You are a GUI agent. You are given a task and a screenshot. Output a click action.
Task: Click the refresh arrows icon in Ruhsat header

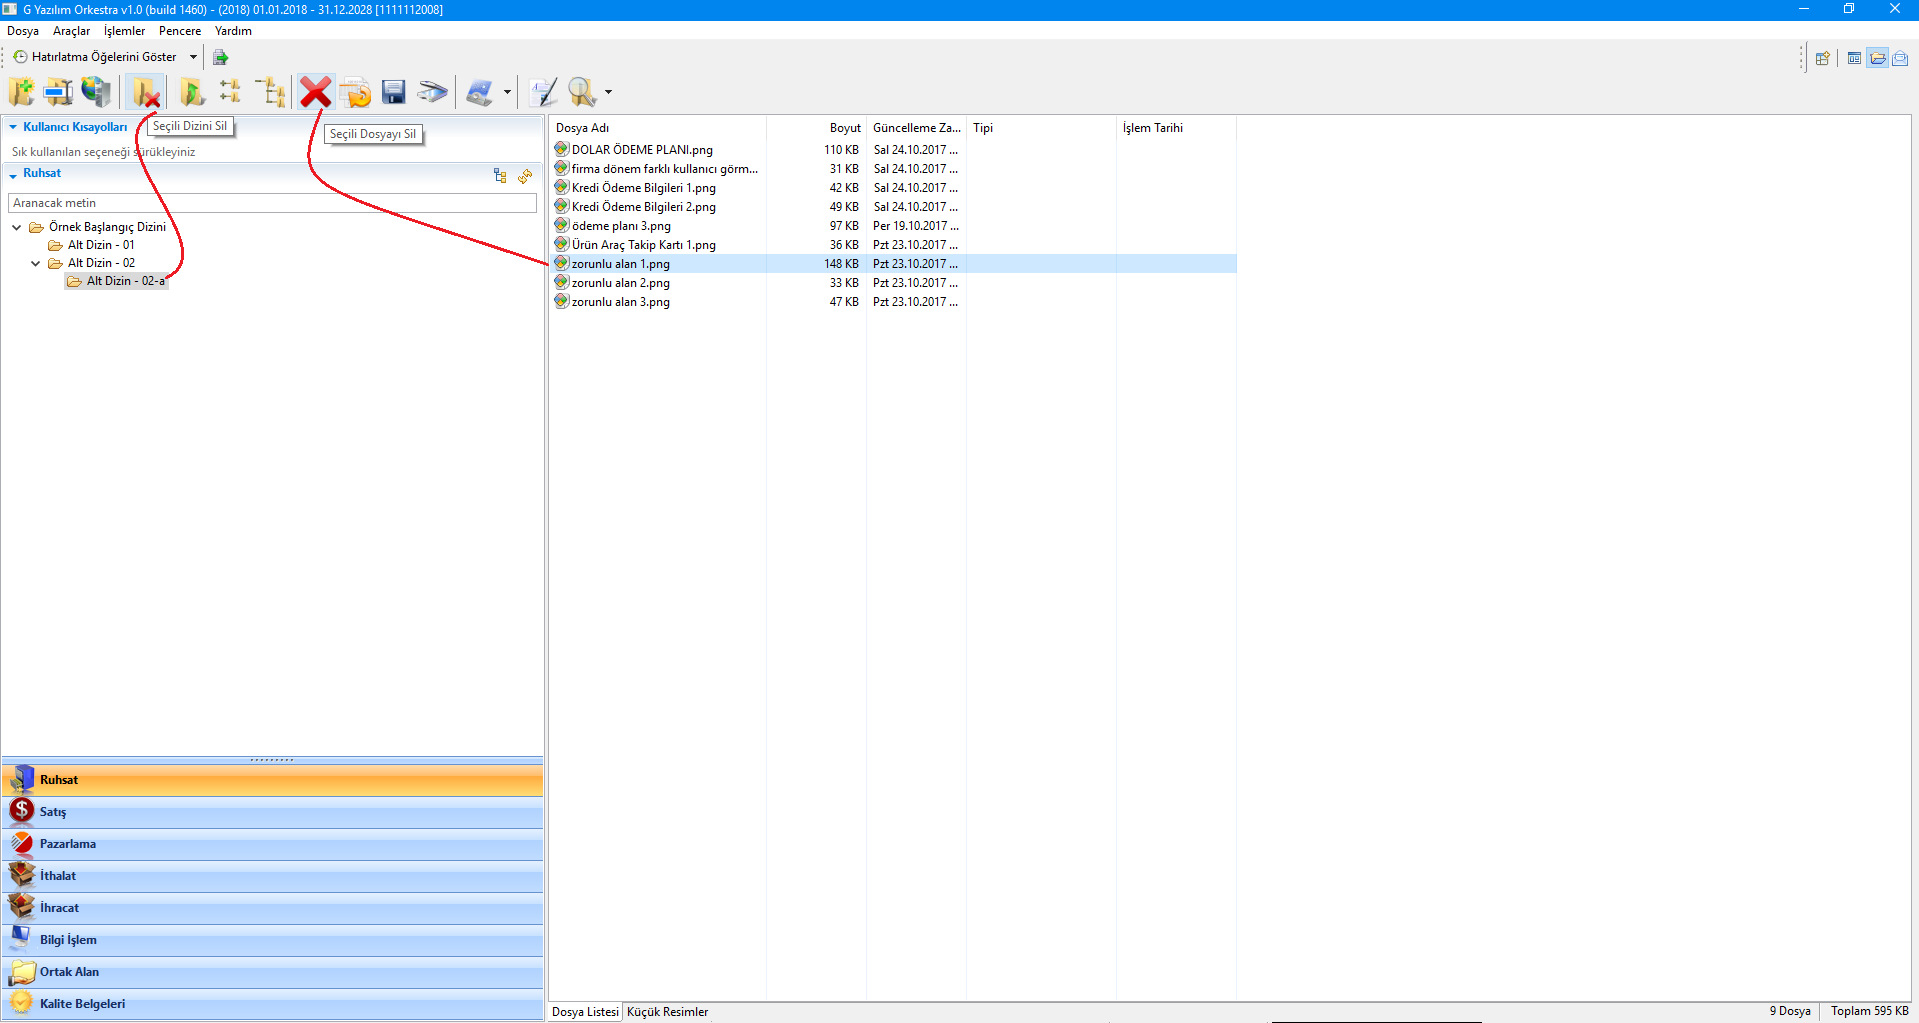(x=525, y=176)
